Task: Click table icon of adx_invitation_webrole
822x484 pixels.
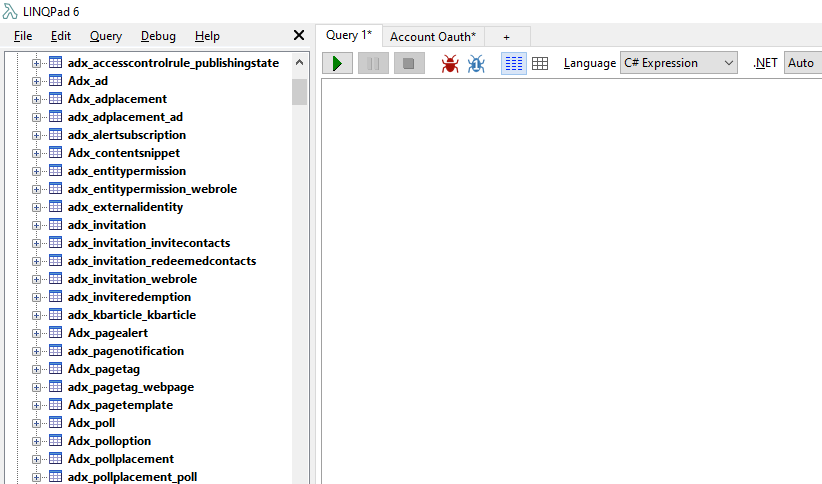Action: 56,278
